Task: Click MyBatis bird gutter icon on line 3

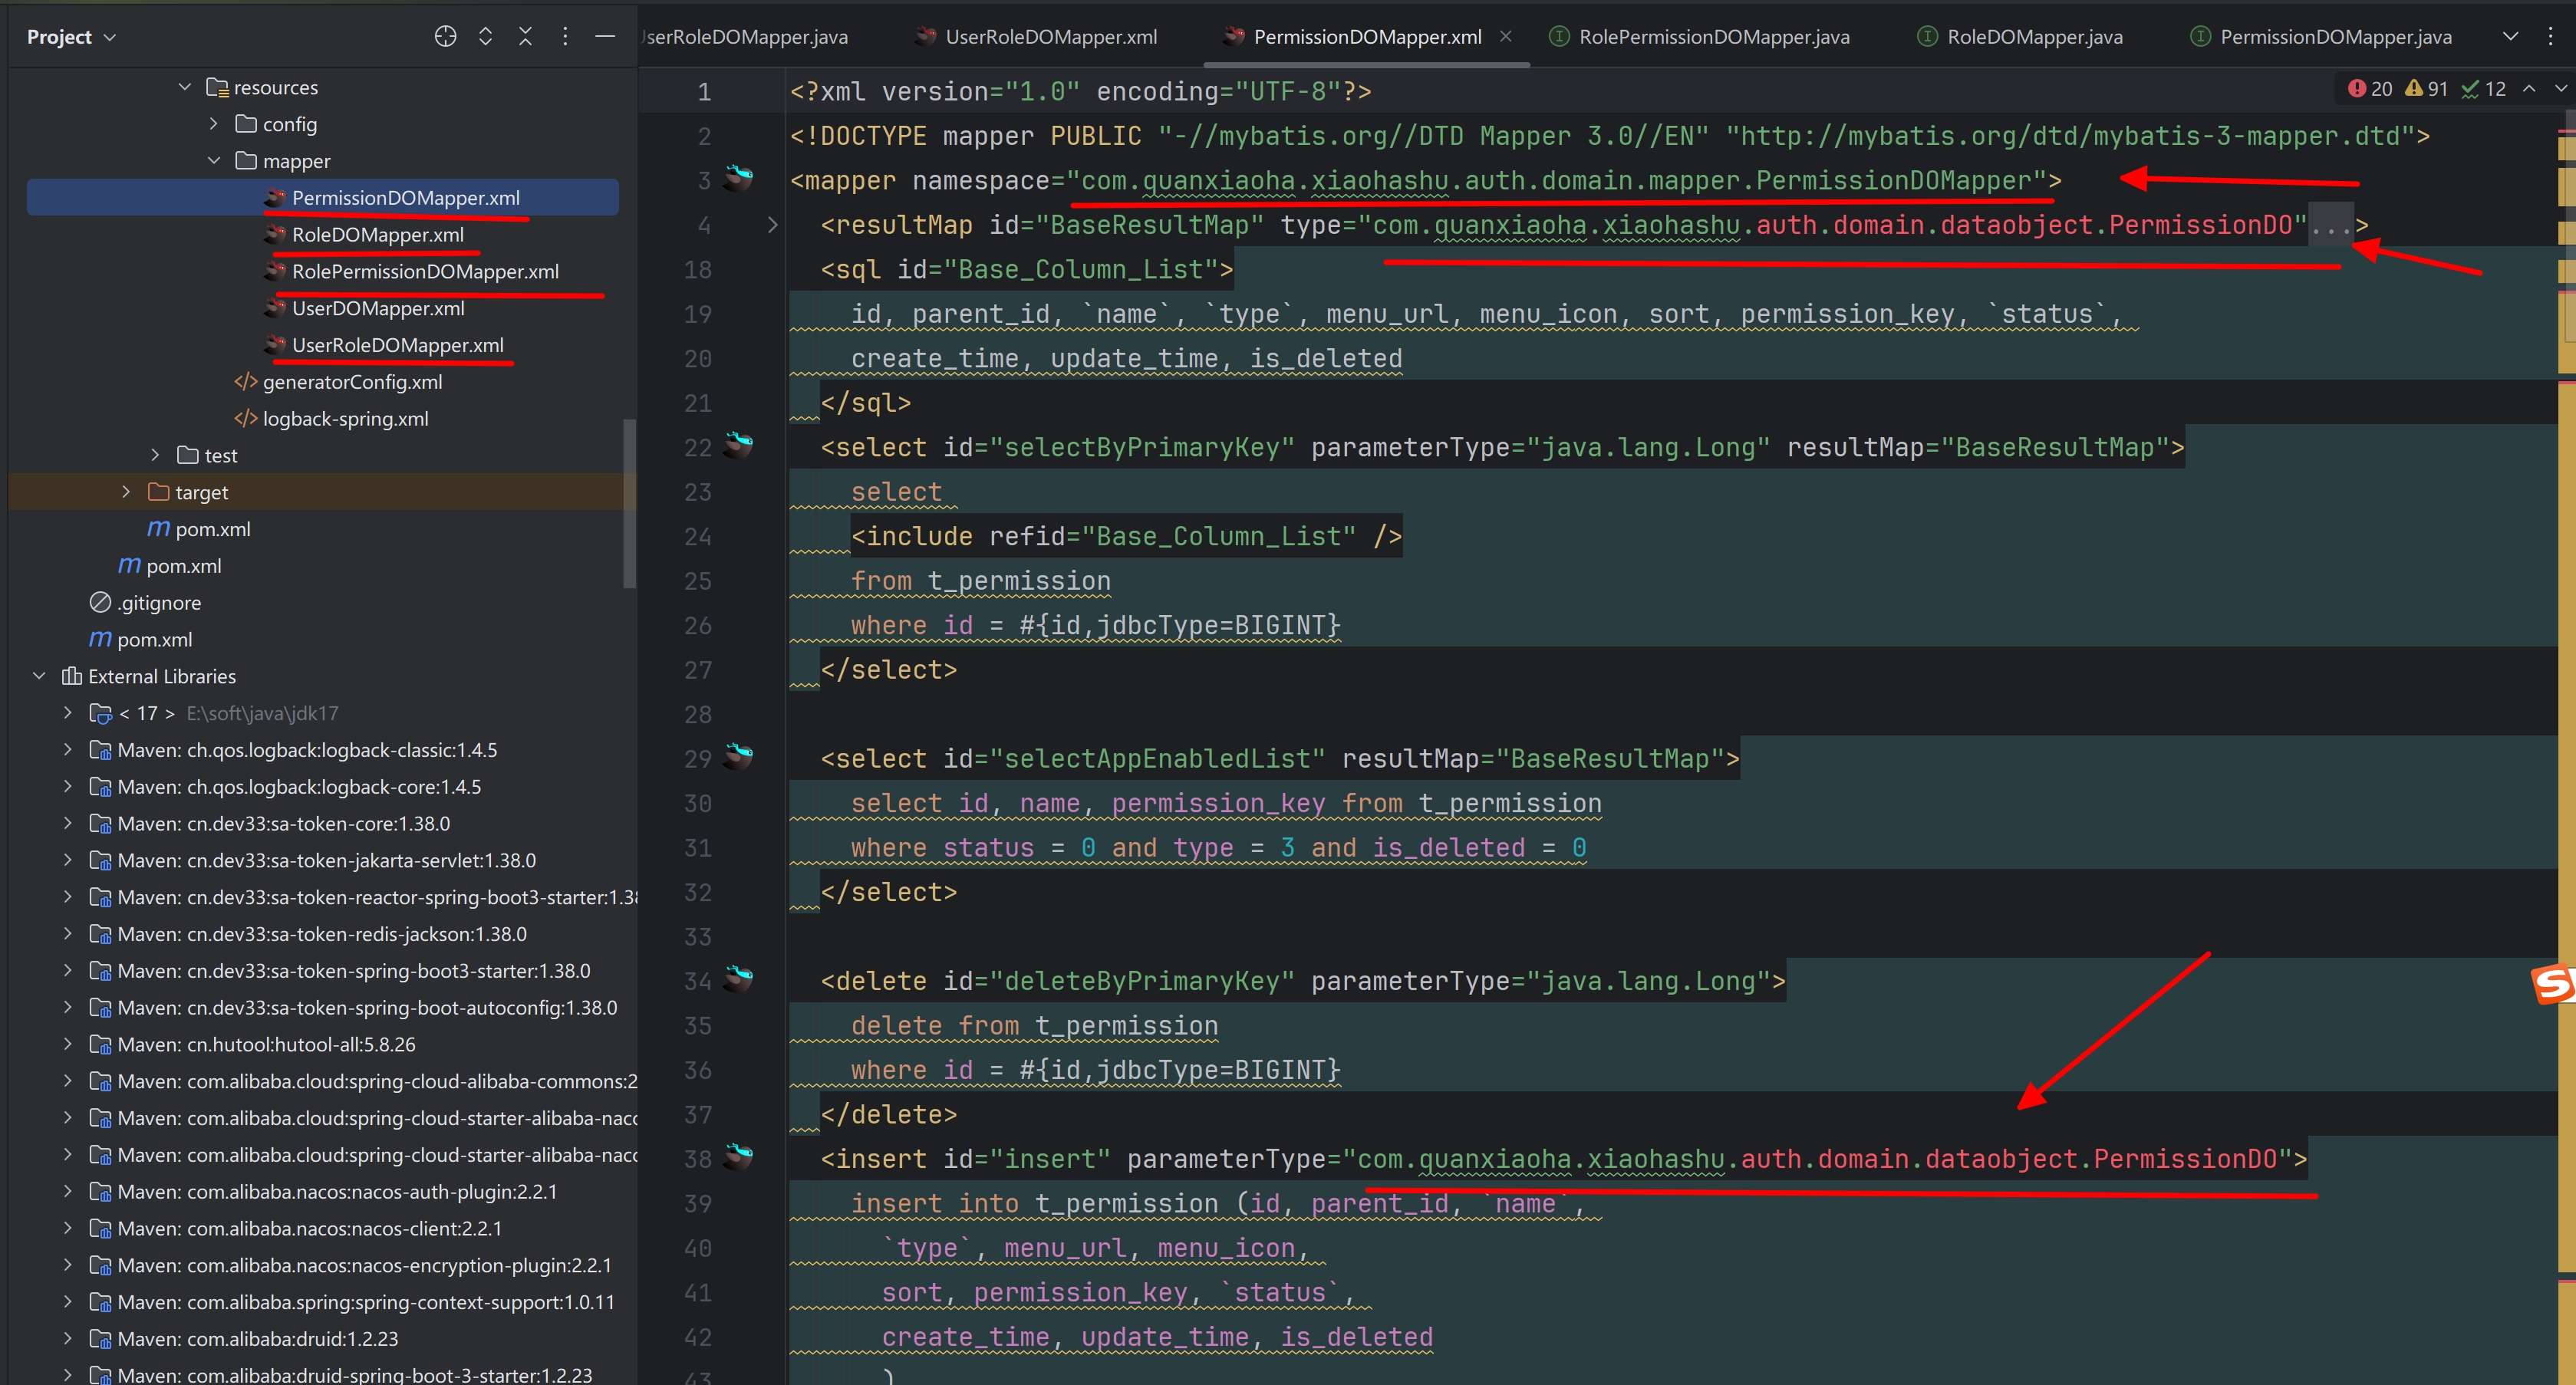Action: click(738, 179)
